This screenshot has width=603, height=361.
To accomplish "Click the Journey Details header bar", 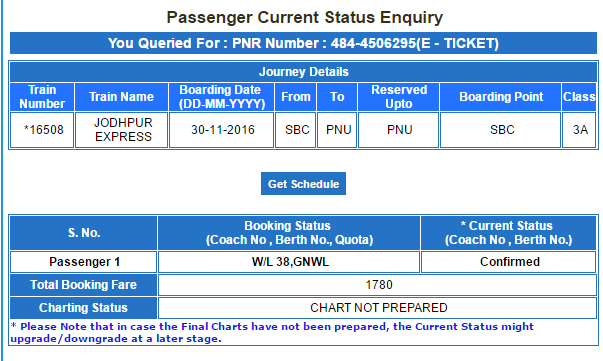I will point(303,72).
